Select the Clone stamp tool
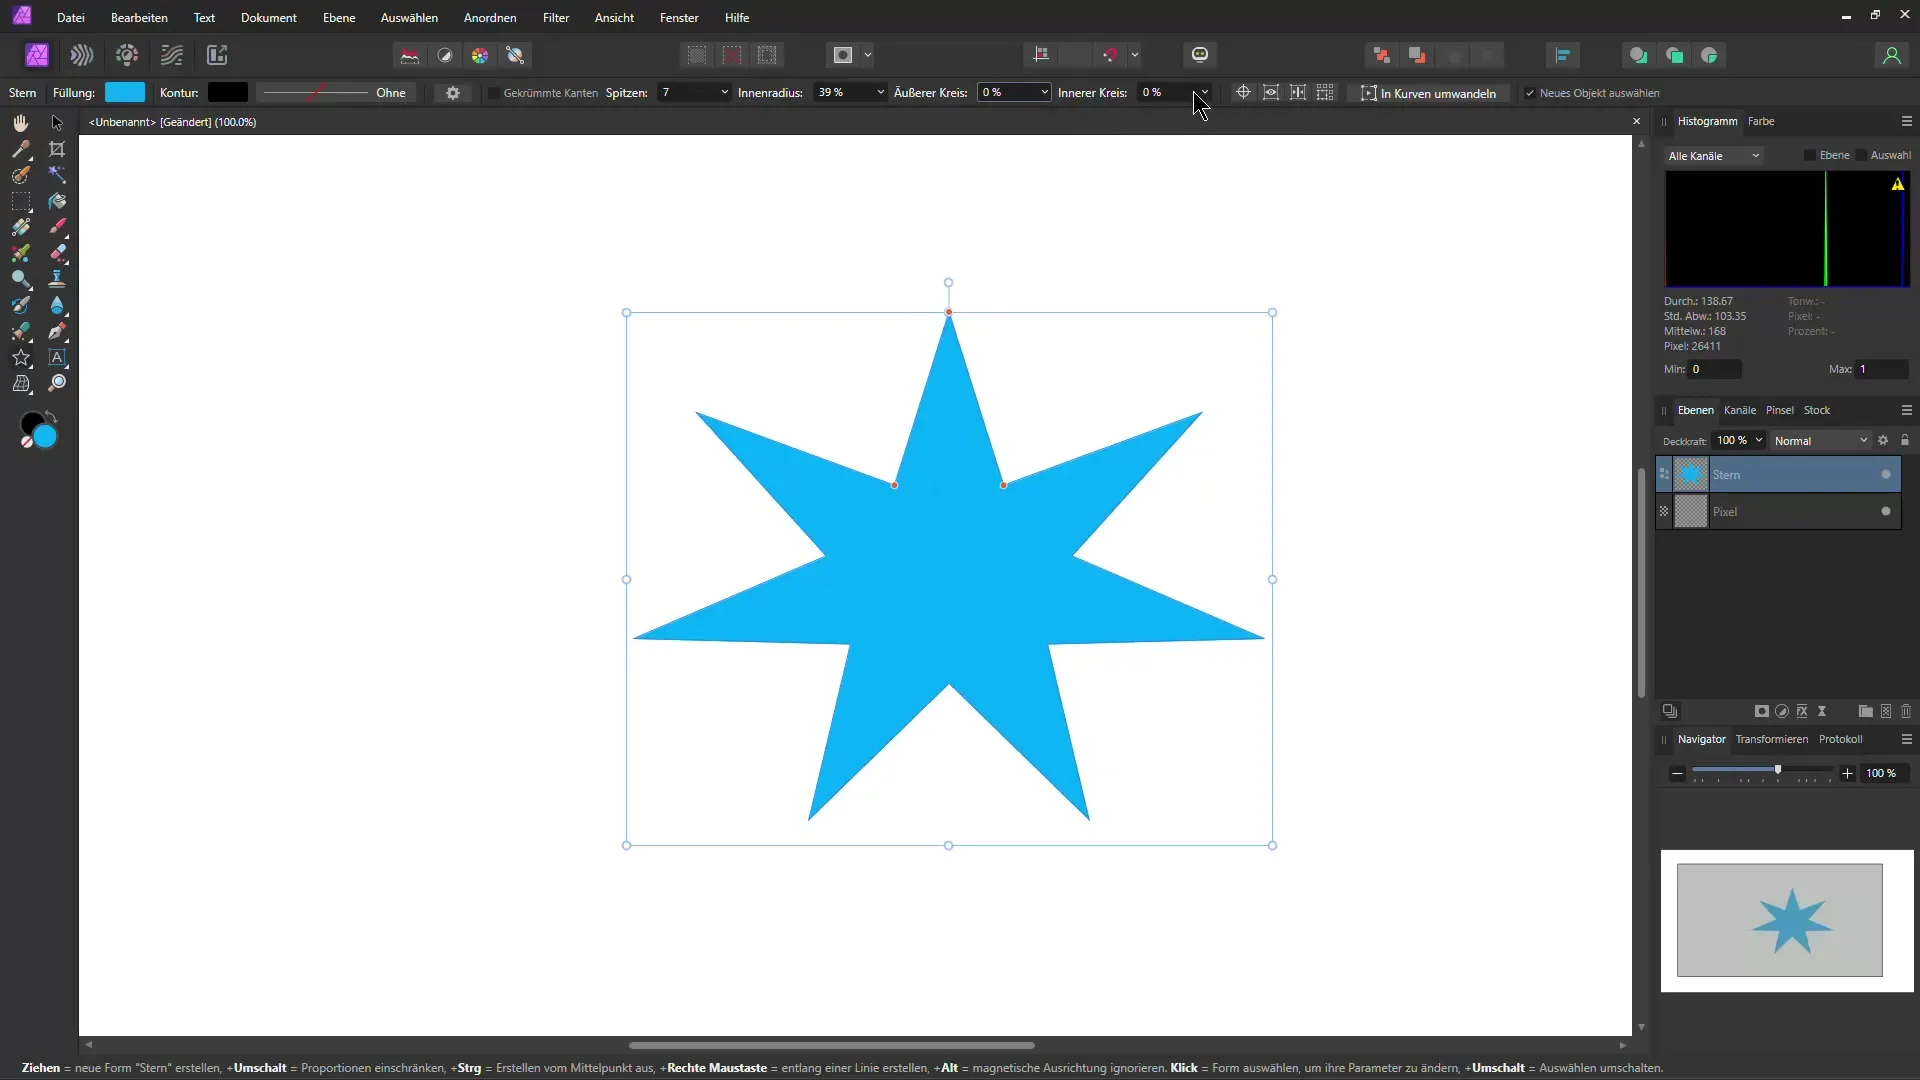 (x=57, y=279)
